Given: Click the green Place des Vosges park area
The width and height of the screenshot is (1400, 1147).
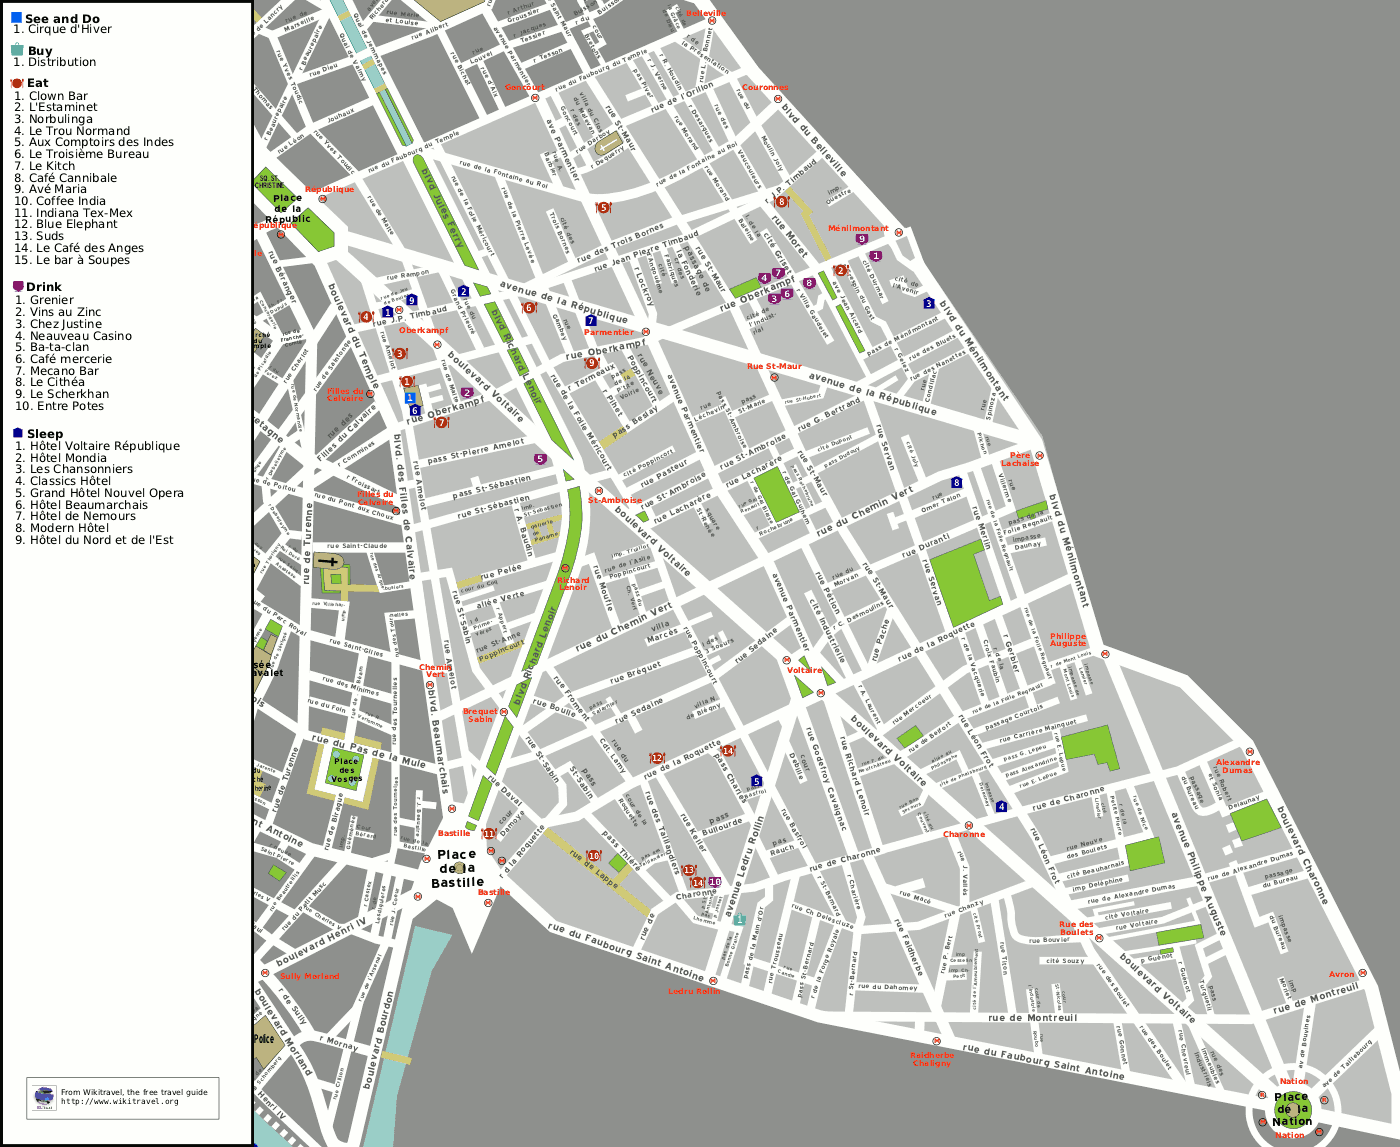Looking at the screenshot, I should click(345, 770).
